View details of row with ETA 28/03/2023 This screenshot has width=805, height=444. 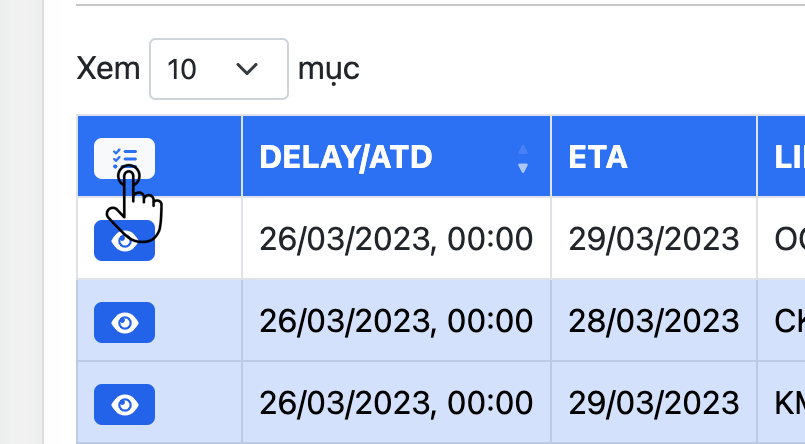124,322
